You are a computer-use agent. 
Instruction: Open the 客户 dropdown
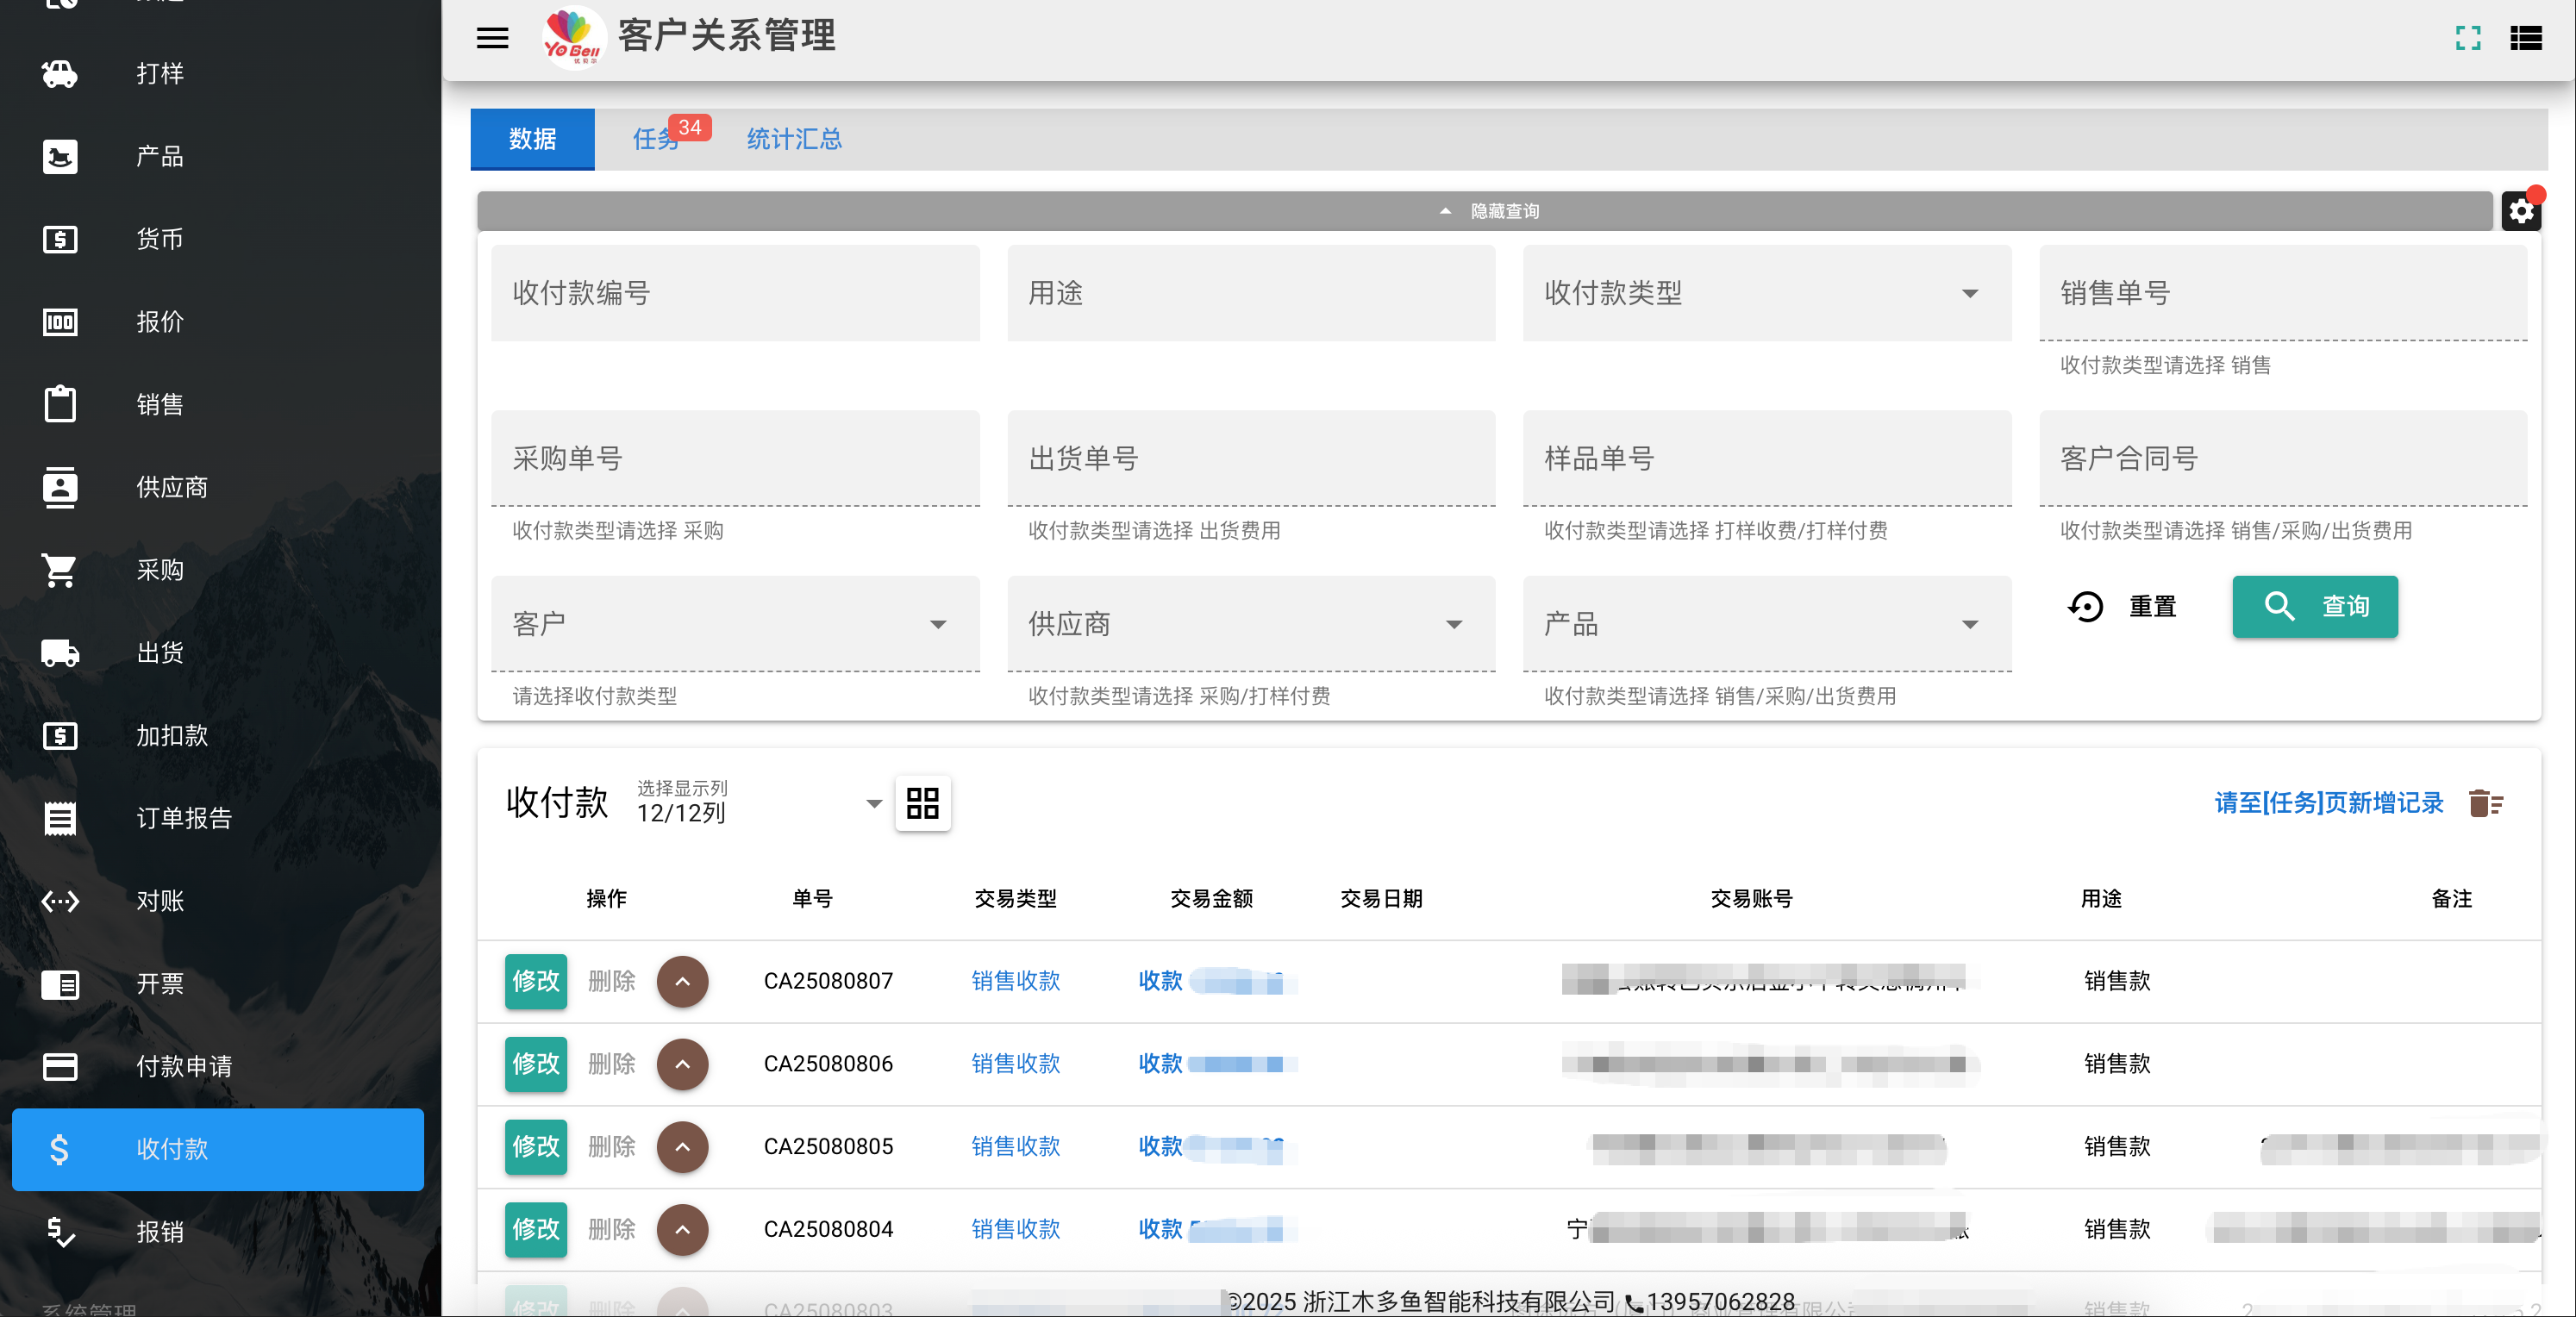point(735,624)
